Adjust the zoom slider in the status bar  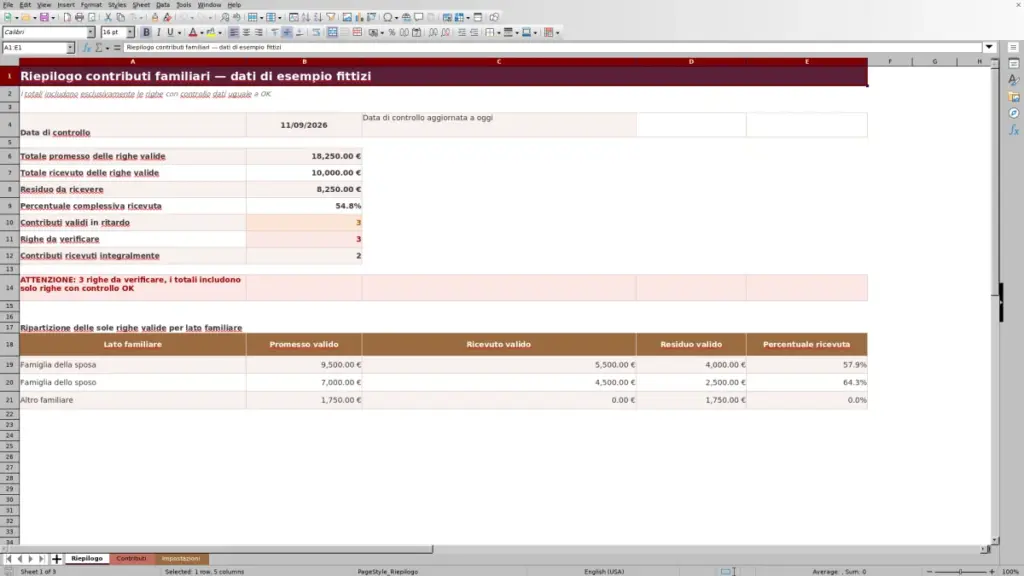pyautogui.click(x=961, y=571)
